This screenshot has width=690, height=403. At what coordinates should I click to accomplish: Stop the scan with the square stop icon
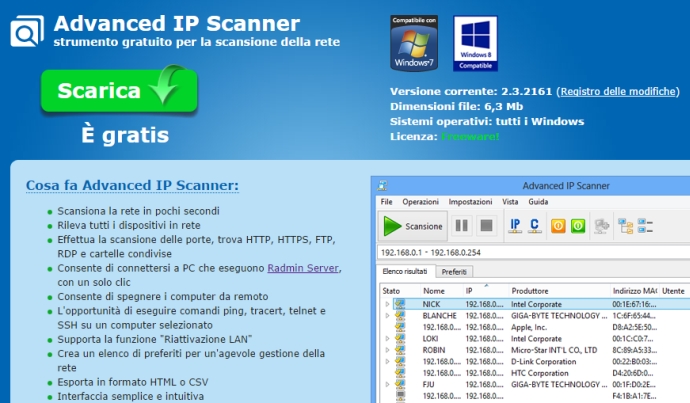tap(486, 226)
